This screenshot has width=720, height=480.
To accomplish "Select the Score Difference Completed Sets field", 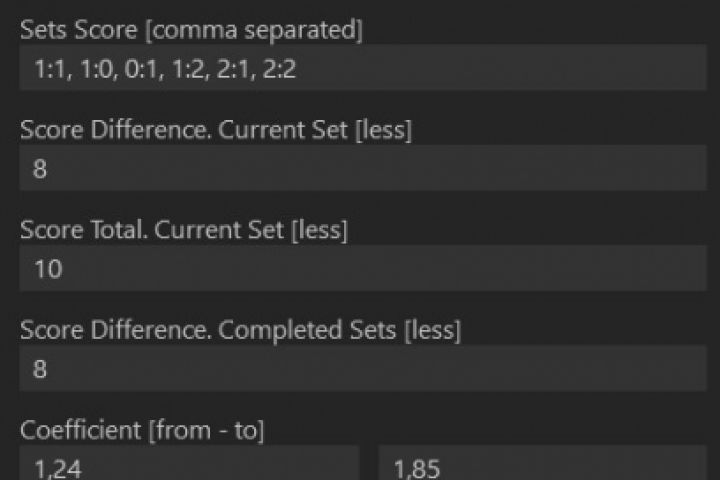I will point(360,368).
